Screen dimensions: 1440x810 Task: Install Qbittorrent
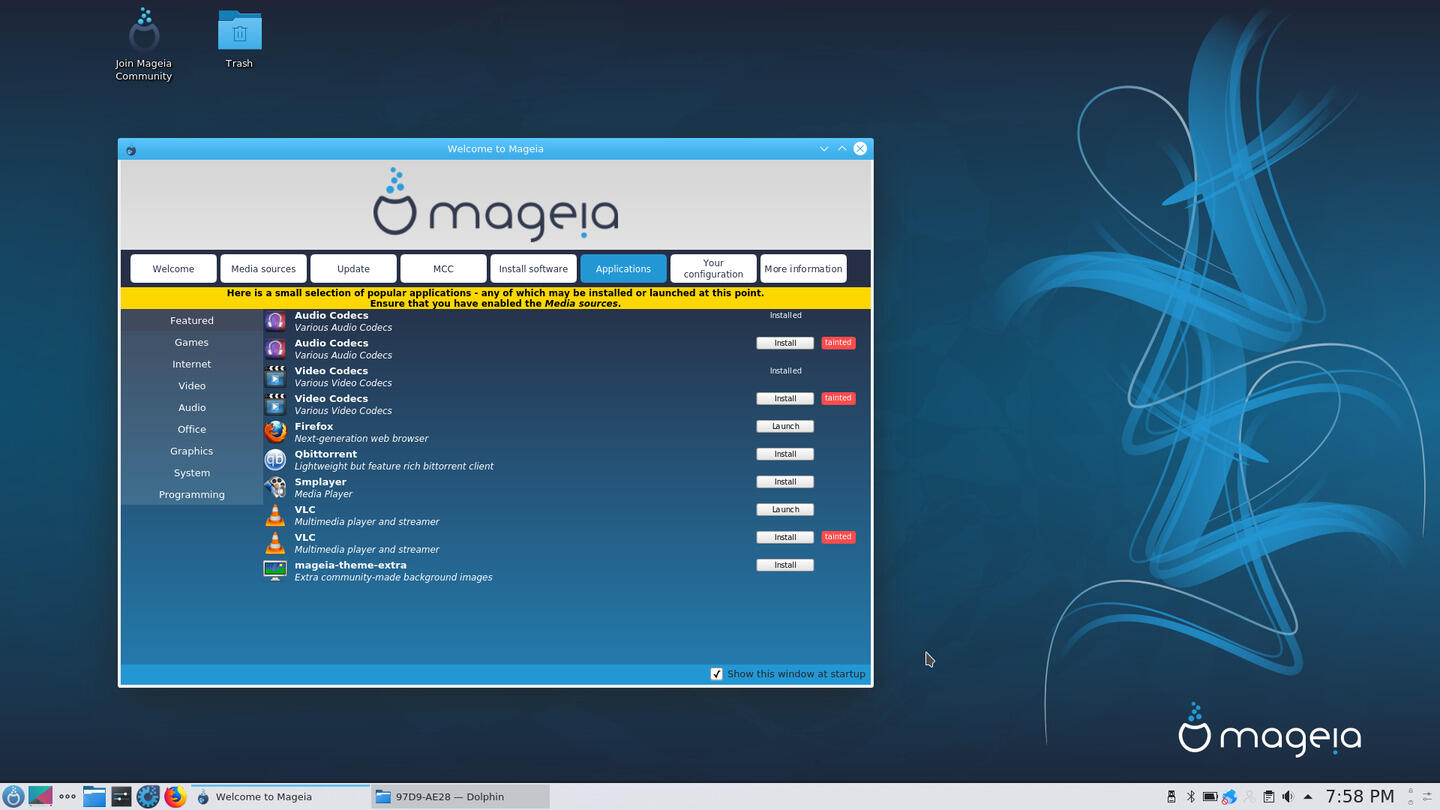pyautogui.click(x=785, y=454)
